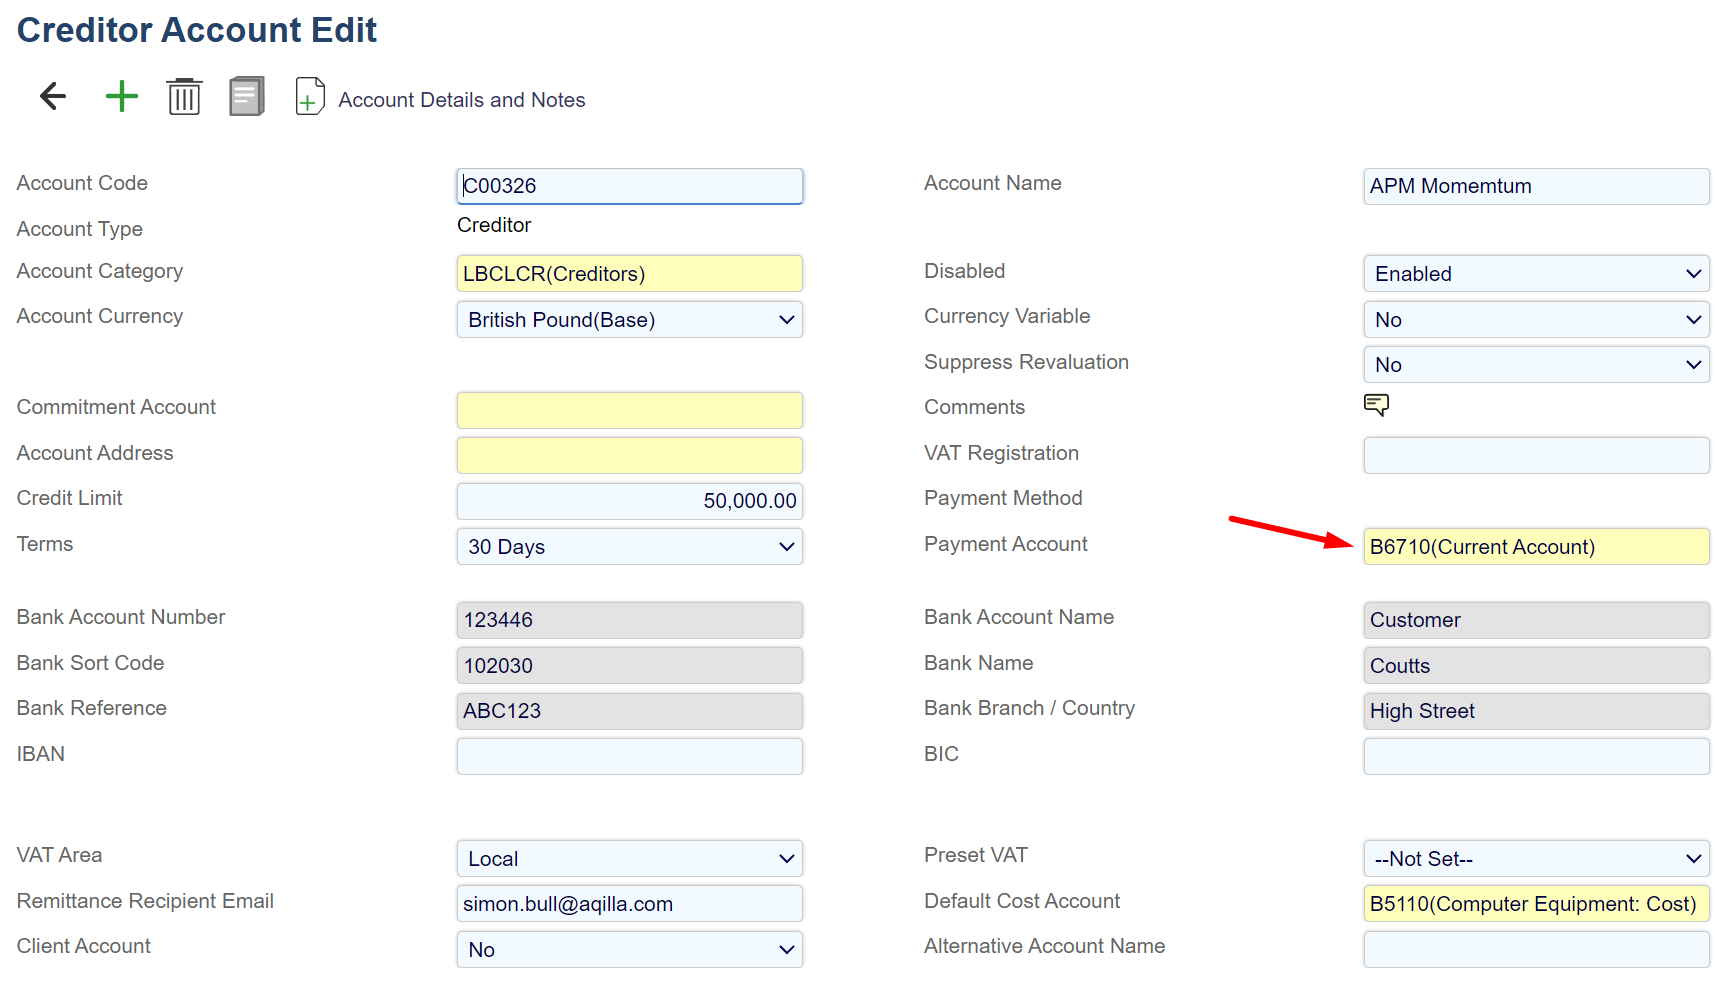Click the Default Cost Account field
Screen dimensions: 1730x987
point(1535,904)
